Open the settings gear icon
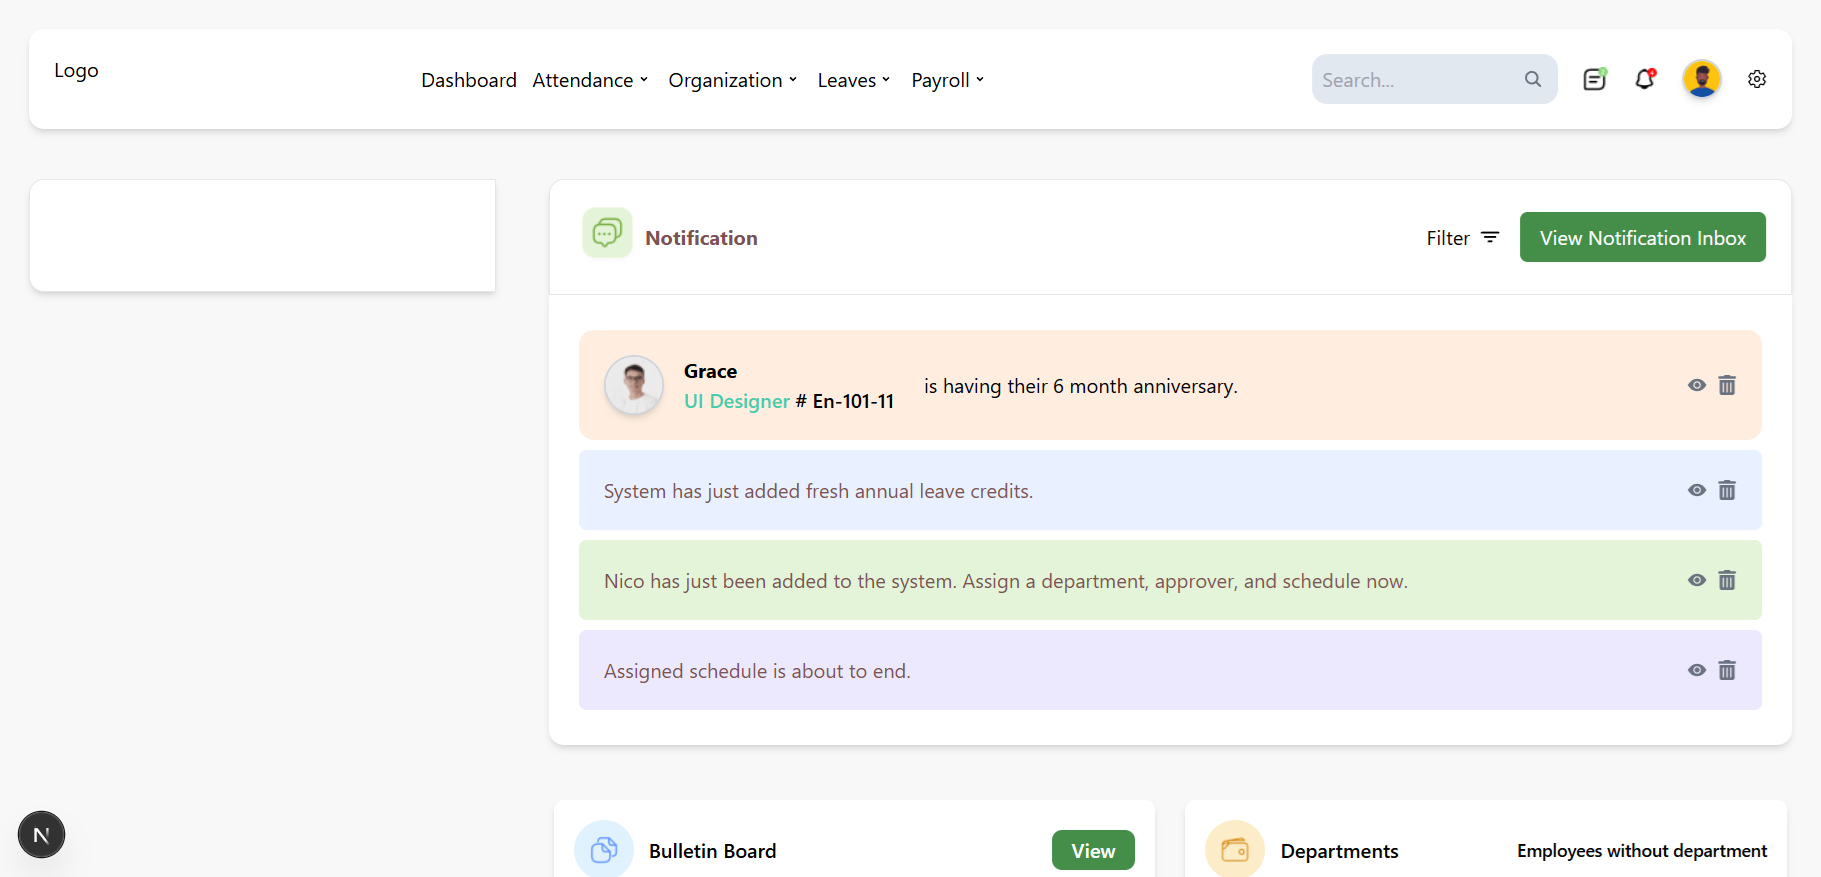Screen dimensions: 1821x877 1757,79
